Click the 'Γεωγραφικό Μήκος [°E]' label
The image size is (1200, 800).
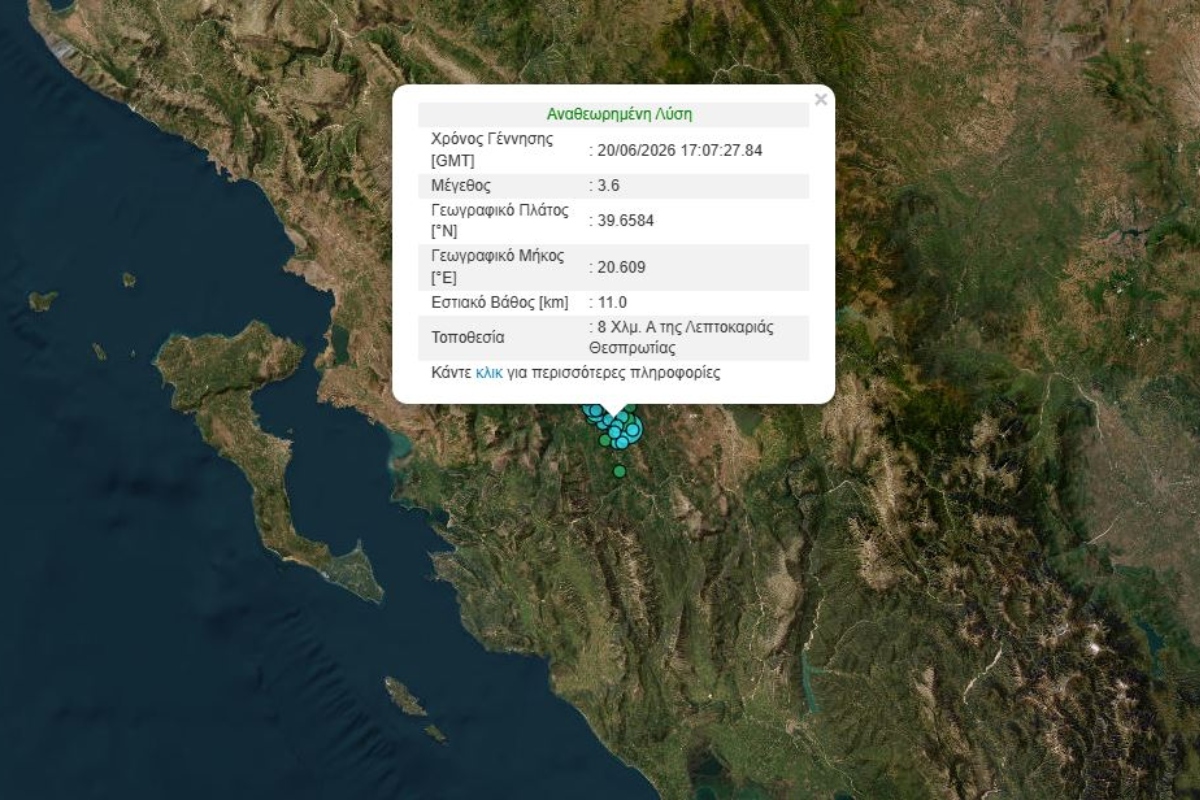click(x=497, y=267)
